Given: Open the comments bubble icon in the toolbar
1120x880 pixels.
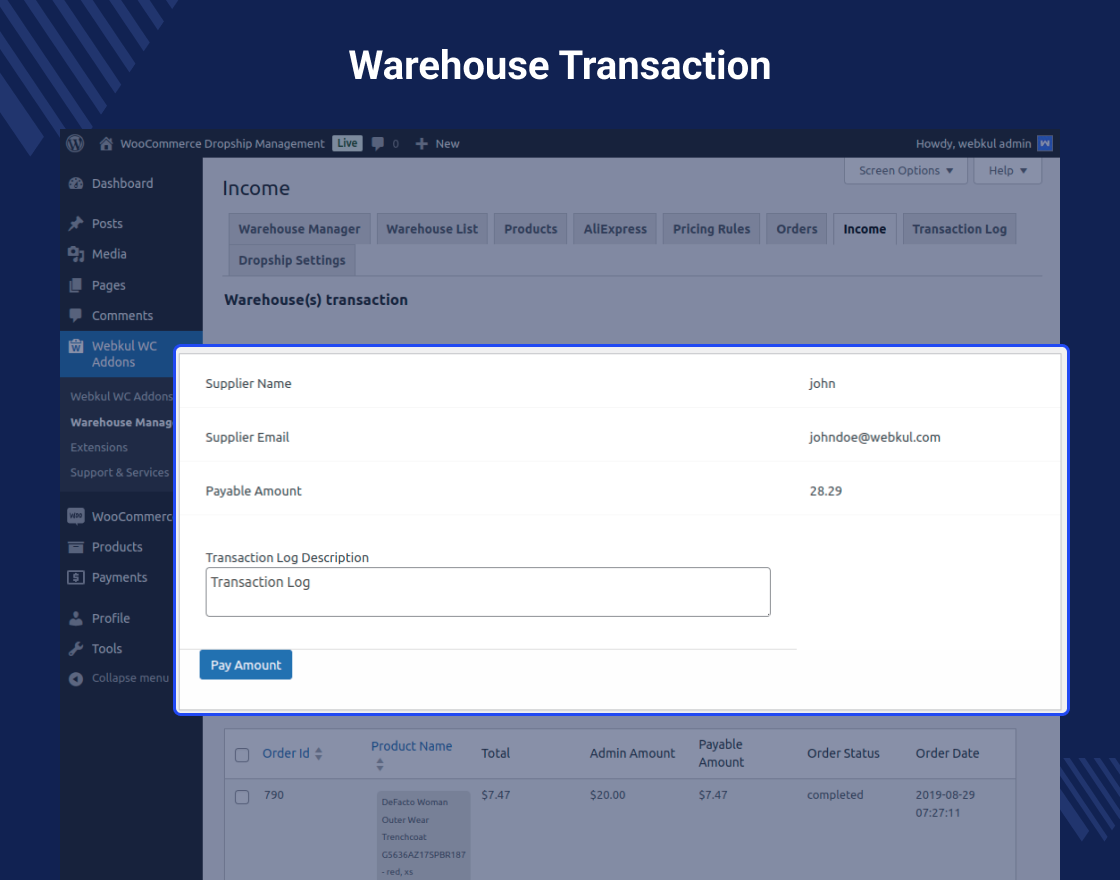Looking at the screenshot, I should pyautogui.click(x=376, y=143).
